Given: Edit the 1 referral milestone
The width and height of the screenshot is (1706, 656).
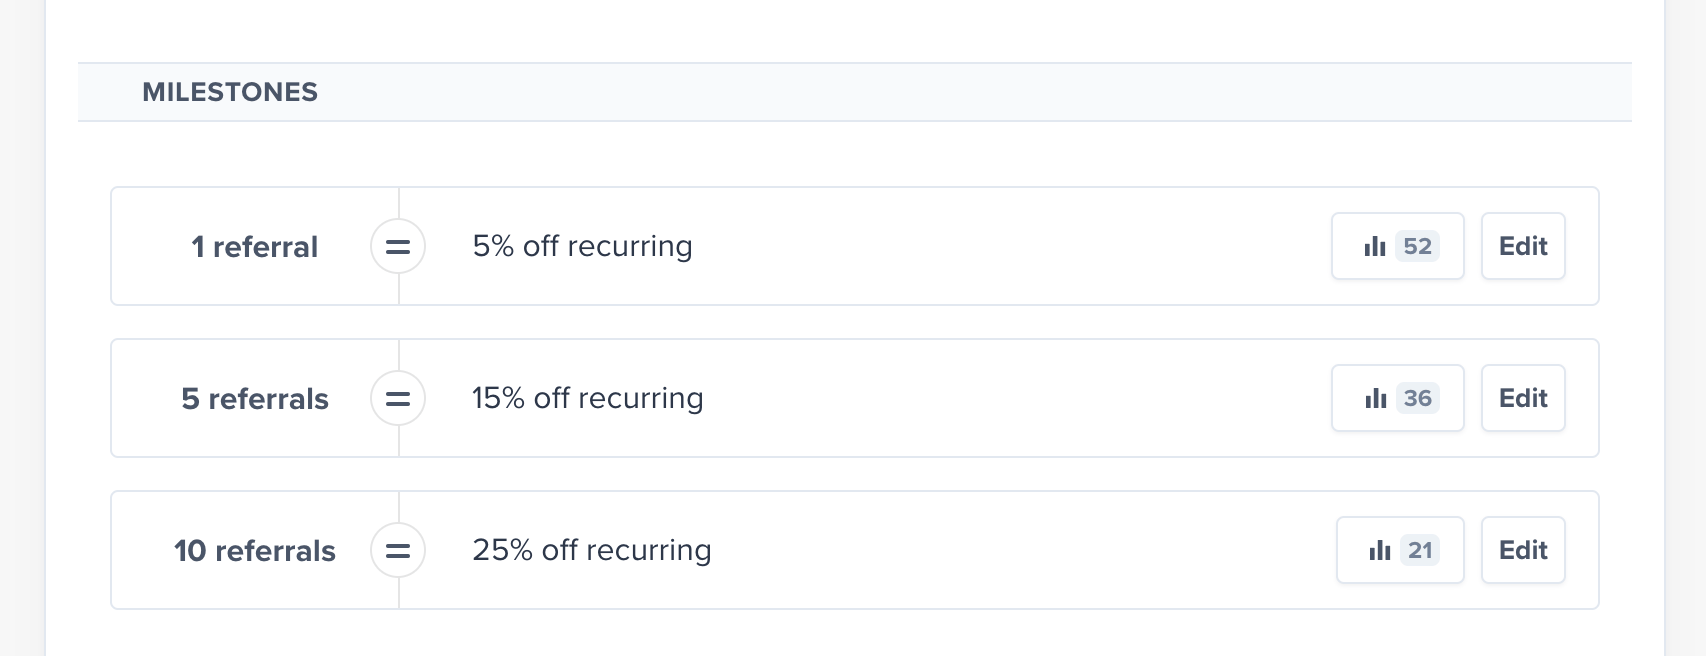Looking at the screenshot, I should point(1522,246).
